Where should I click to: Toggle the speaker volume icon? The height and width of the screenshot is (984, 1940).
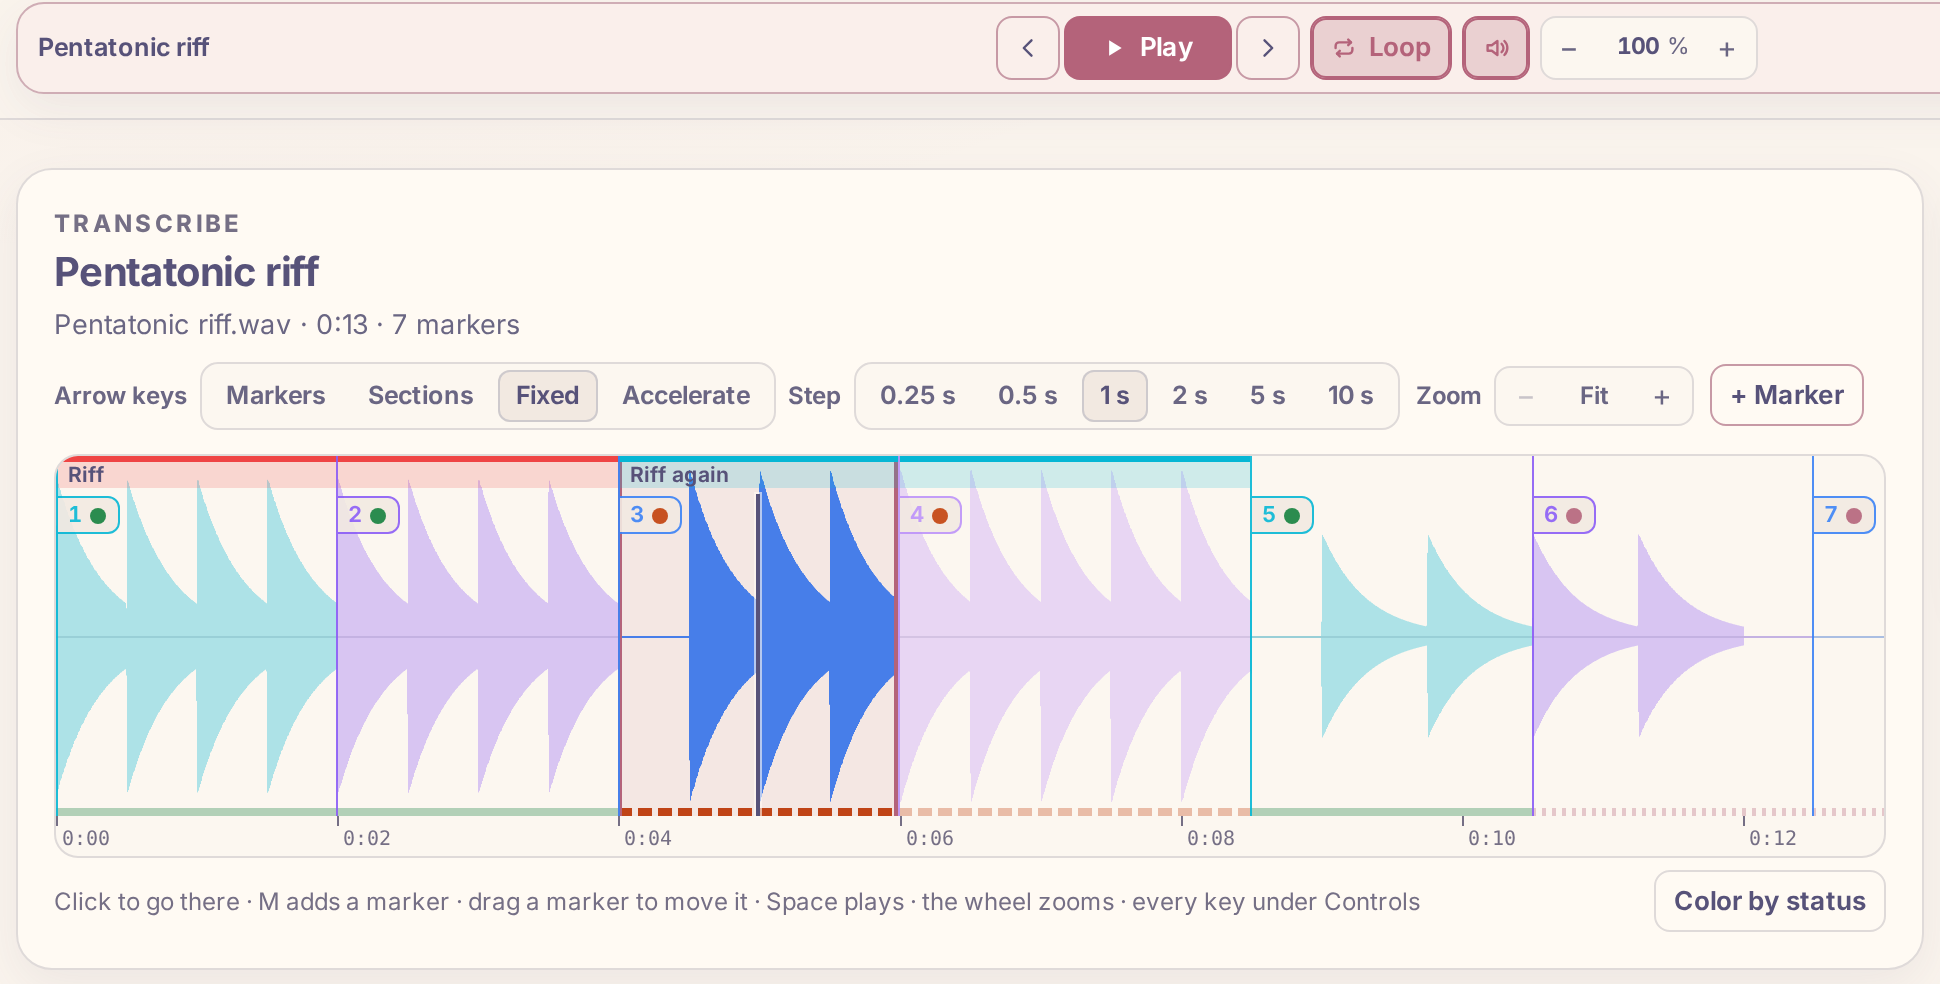click(1495, 48)
